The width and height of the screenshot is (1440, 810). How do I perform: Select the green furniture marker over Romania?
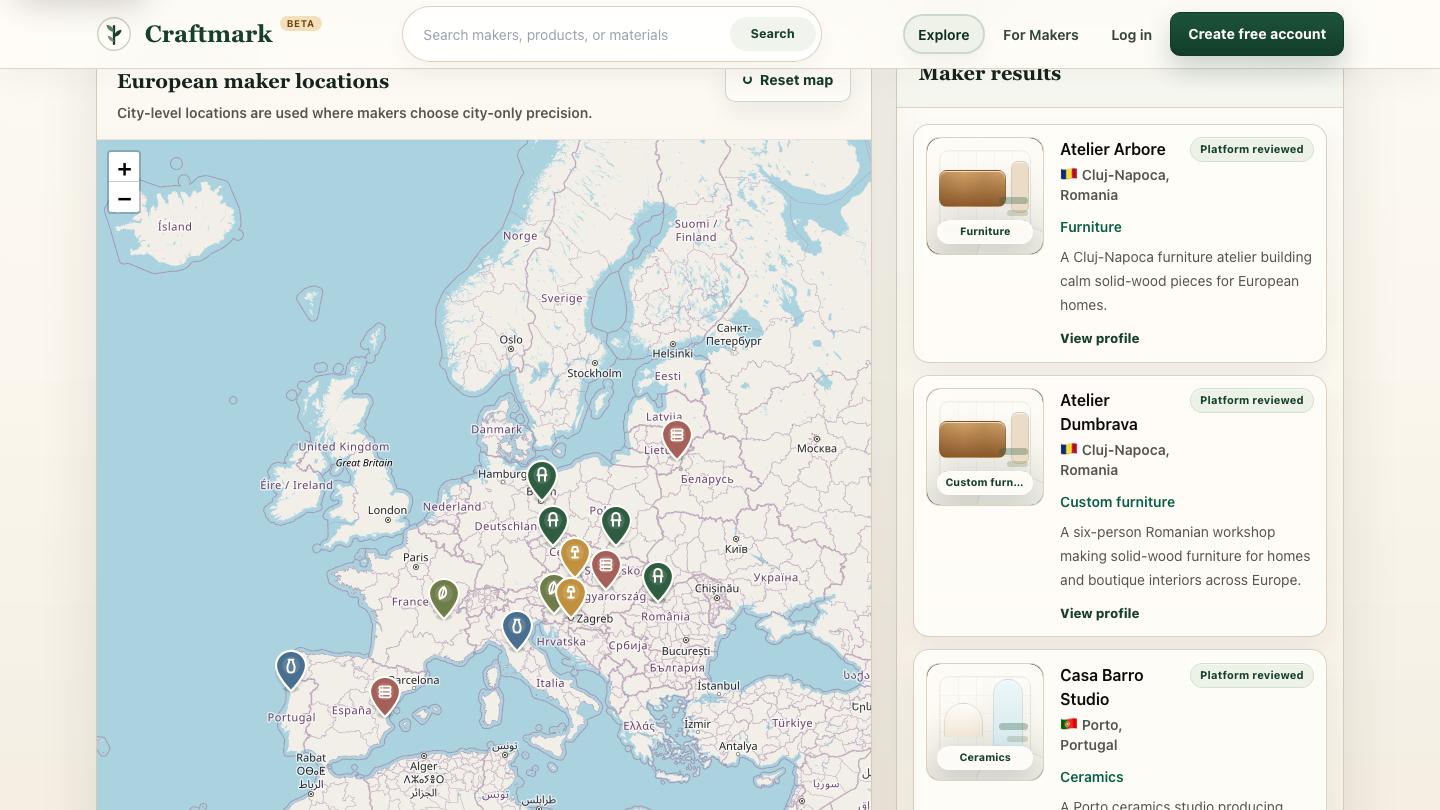tap(657, 580)
